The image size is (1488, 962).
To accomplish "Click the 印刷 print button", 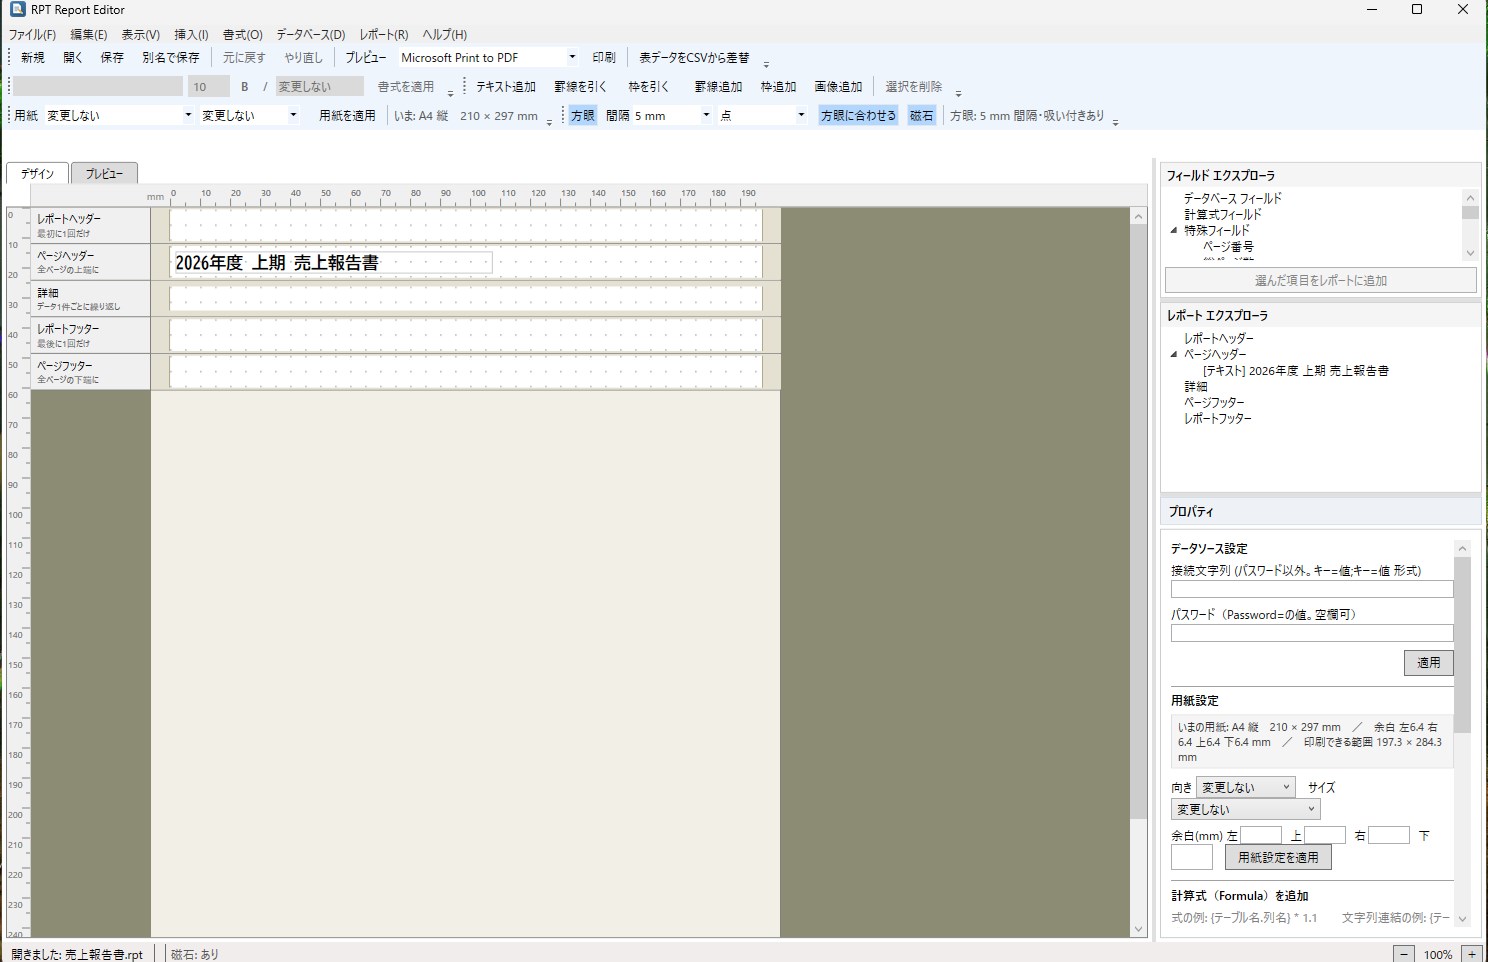I will [604, 58].
